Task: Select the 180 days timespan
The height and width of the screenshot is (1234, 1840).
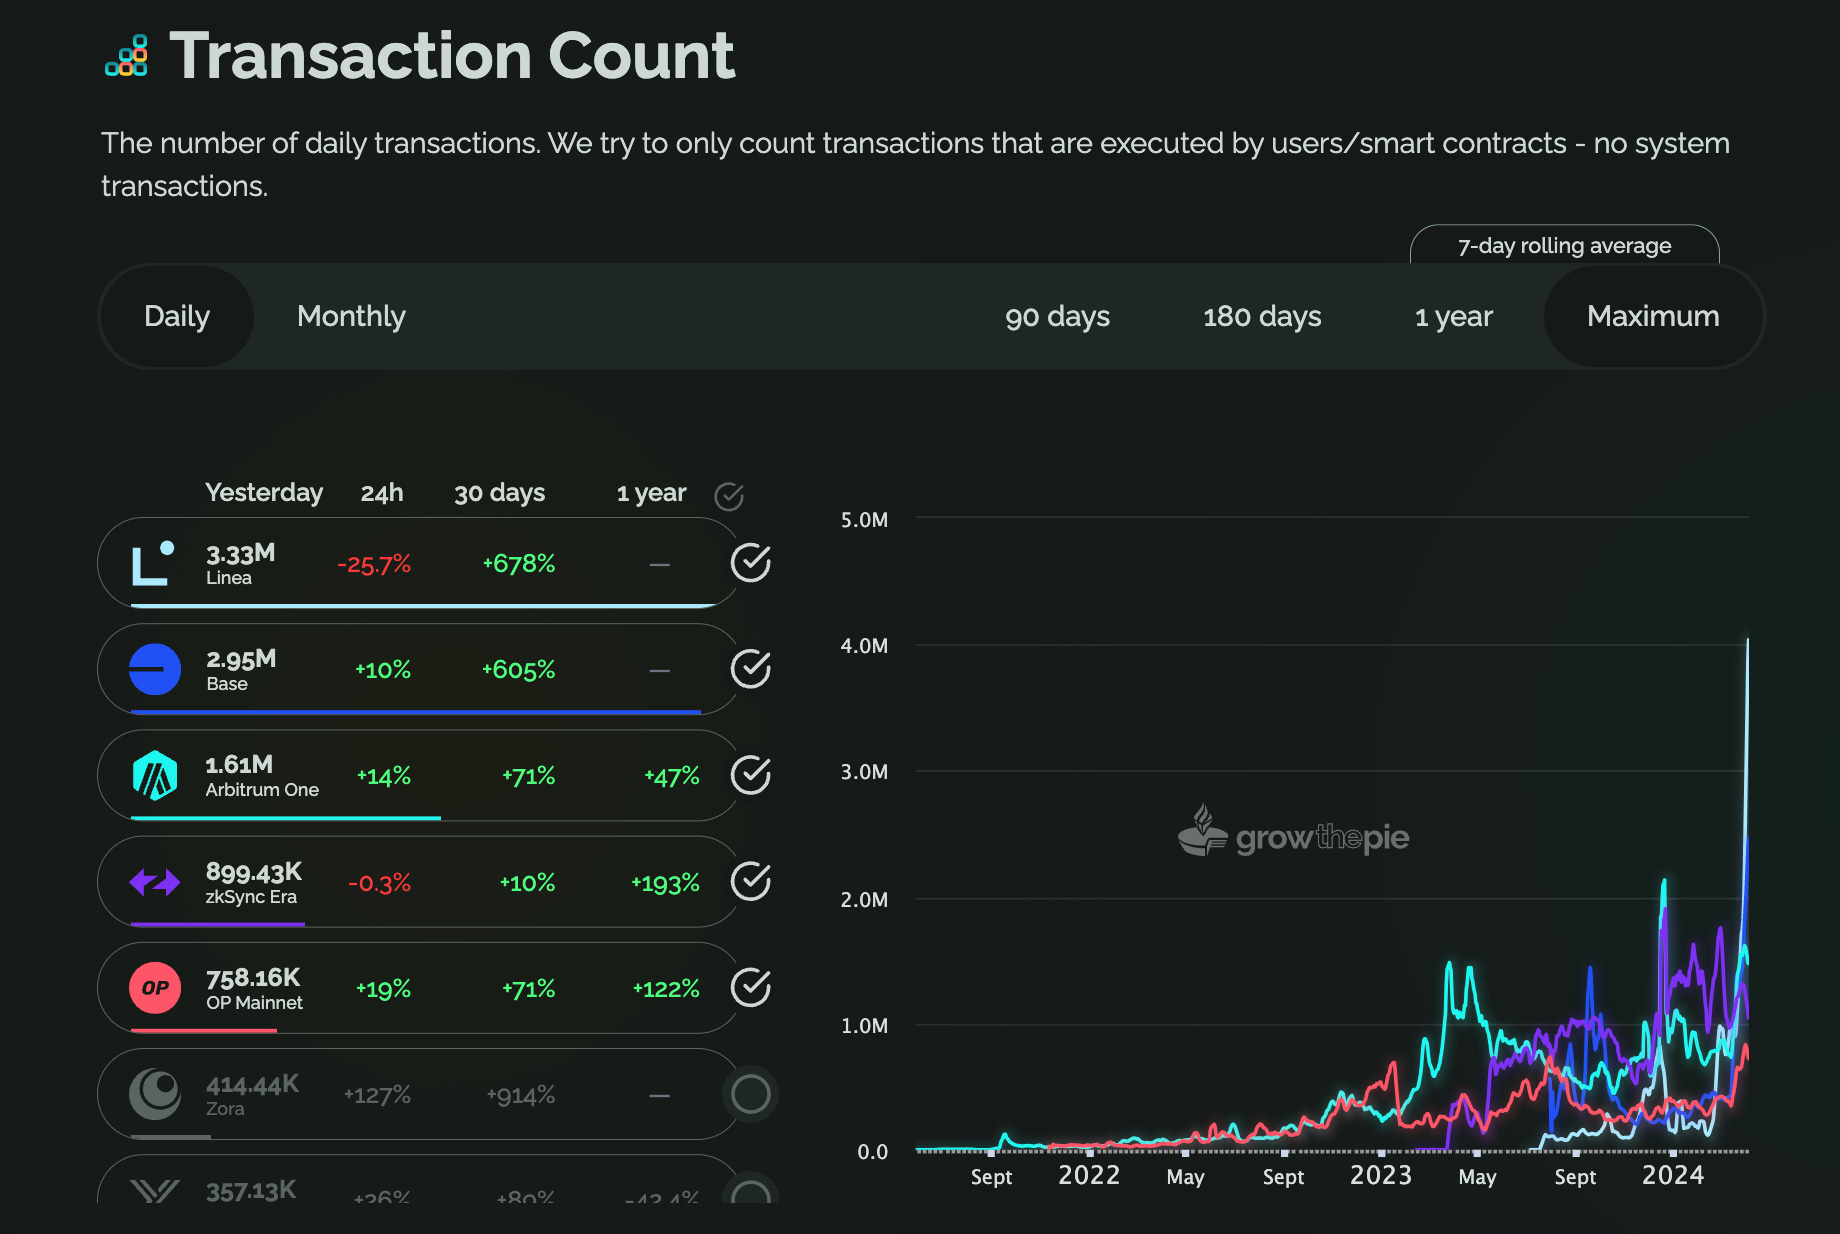Action: (1262, 316)
